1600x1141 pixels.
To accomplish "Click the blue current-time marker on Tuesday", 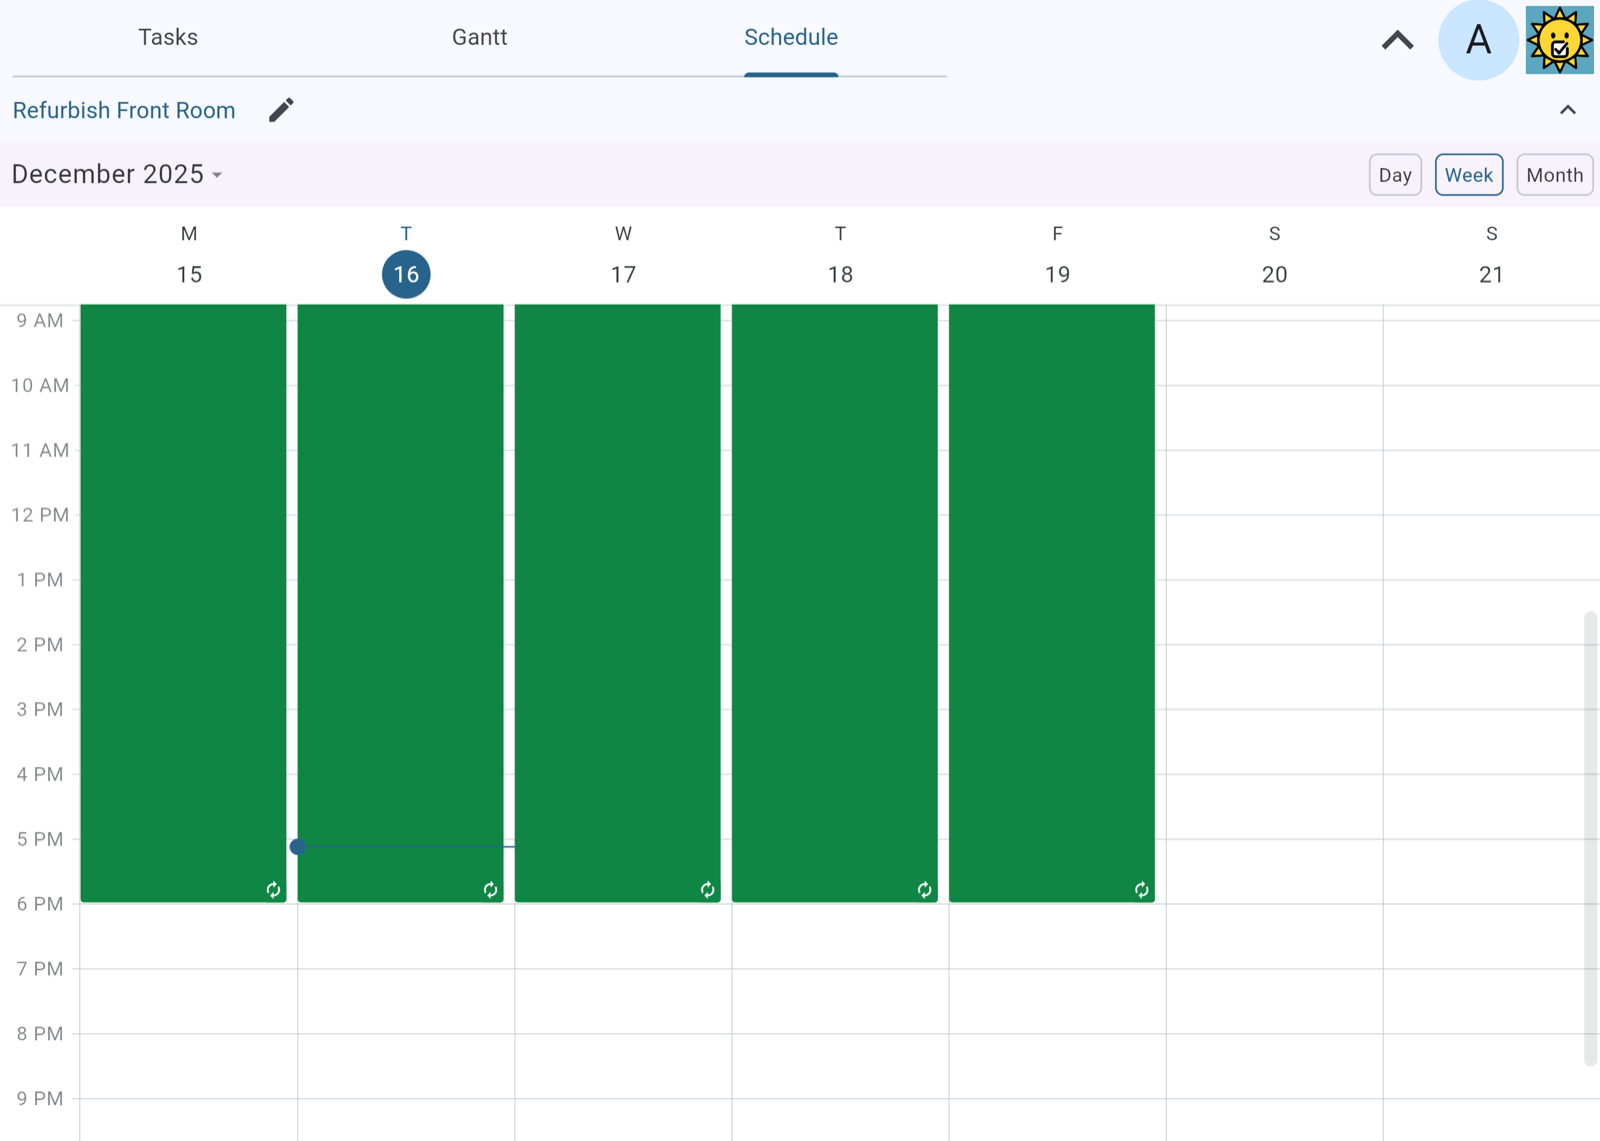I will (297, 846).
